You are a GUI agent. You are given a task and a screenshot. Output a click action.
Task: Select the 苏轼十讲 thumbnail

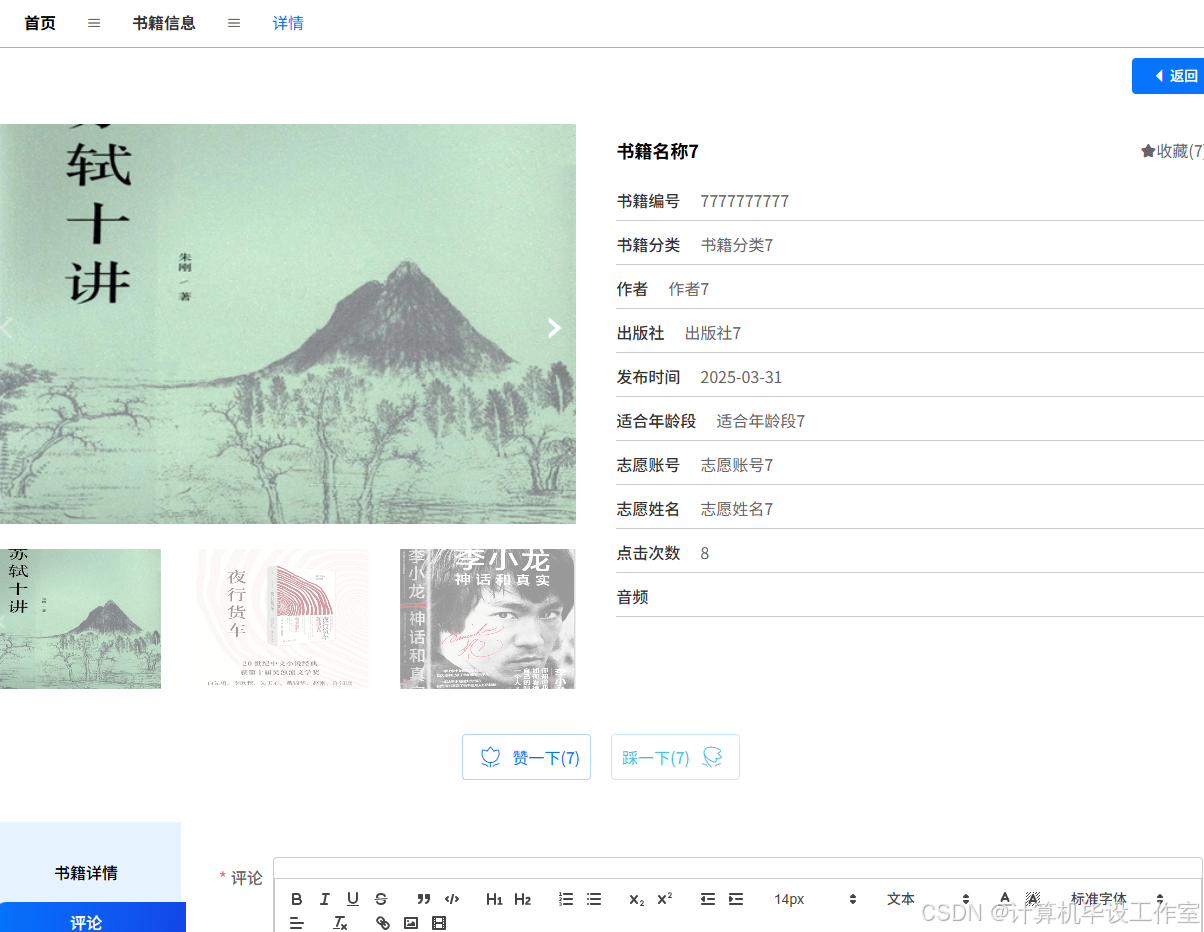point(80,619)
